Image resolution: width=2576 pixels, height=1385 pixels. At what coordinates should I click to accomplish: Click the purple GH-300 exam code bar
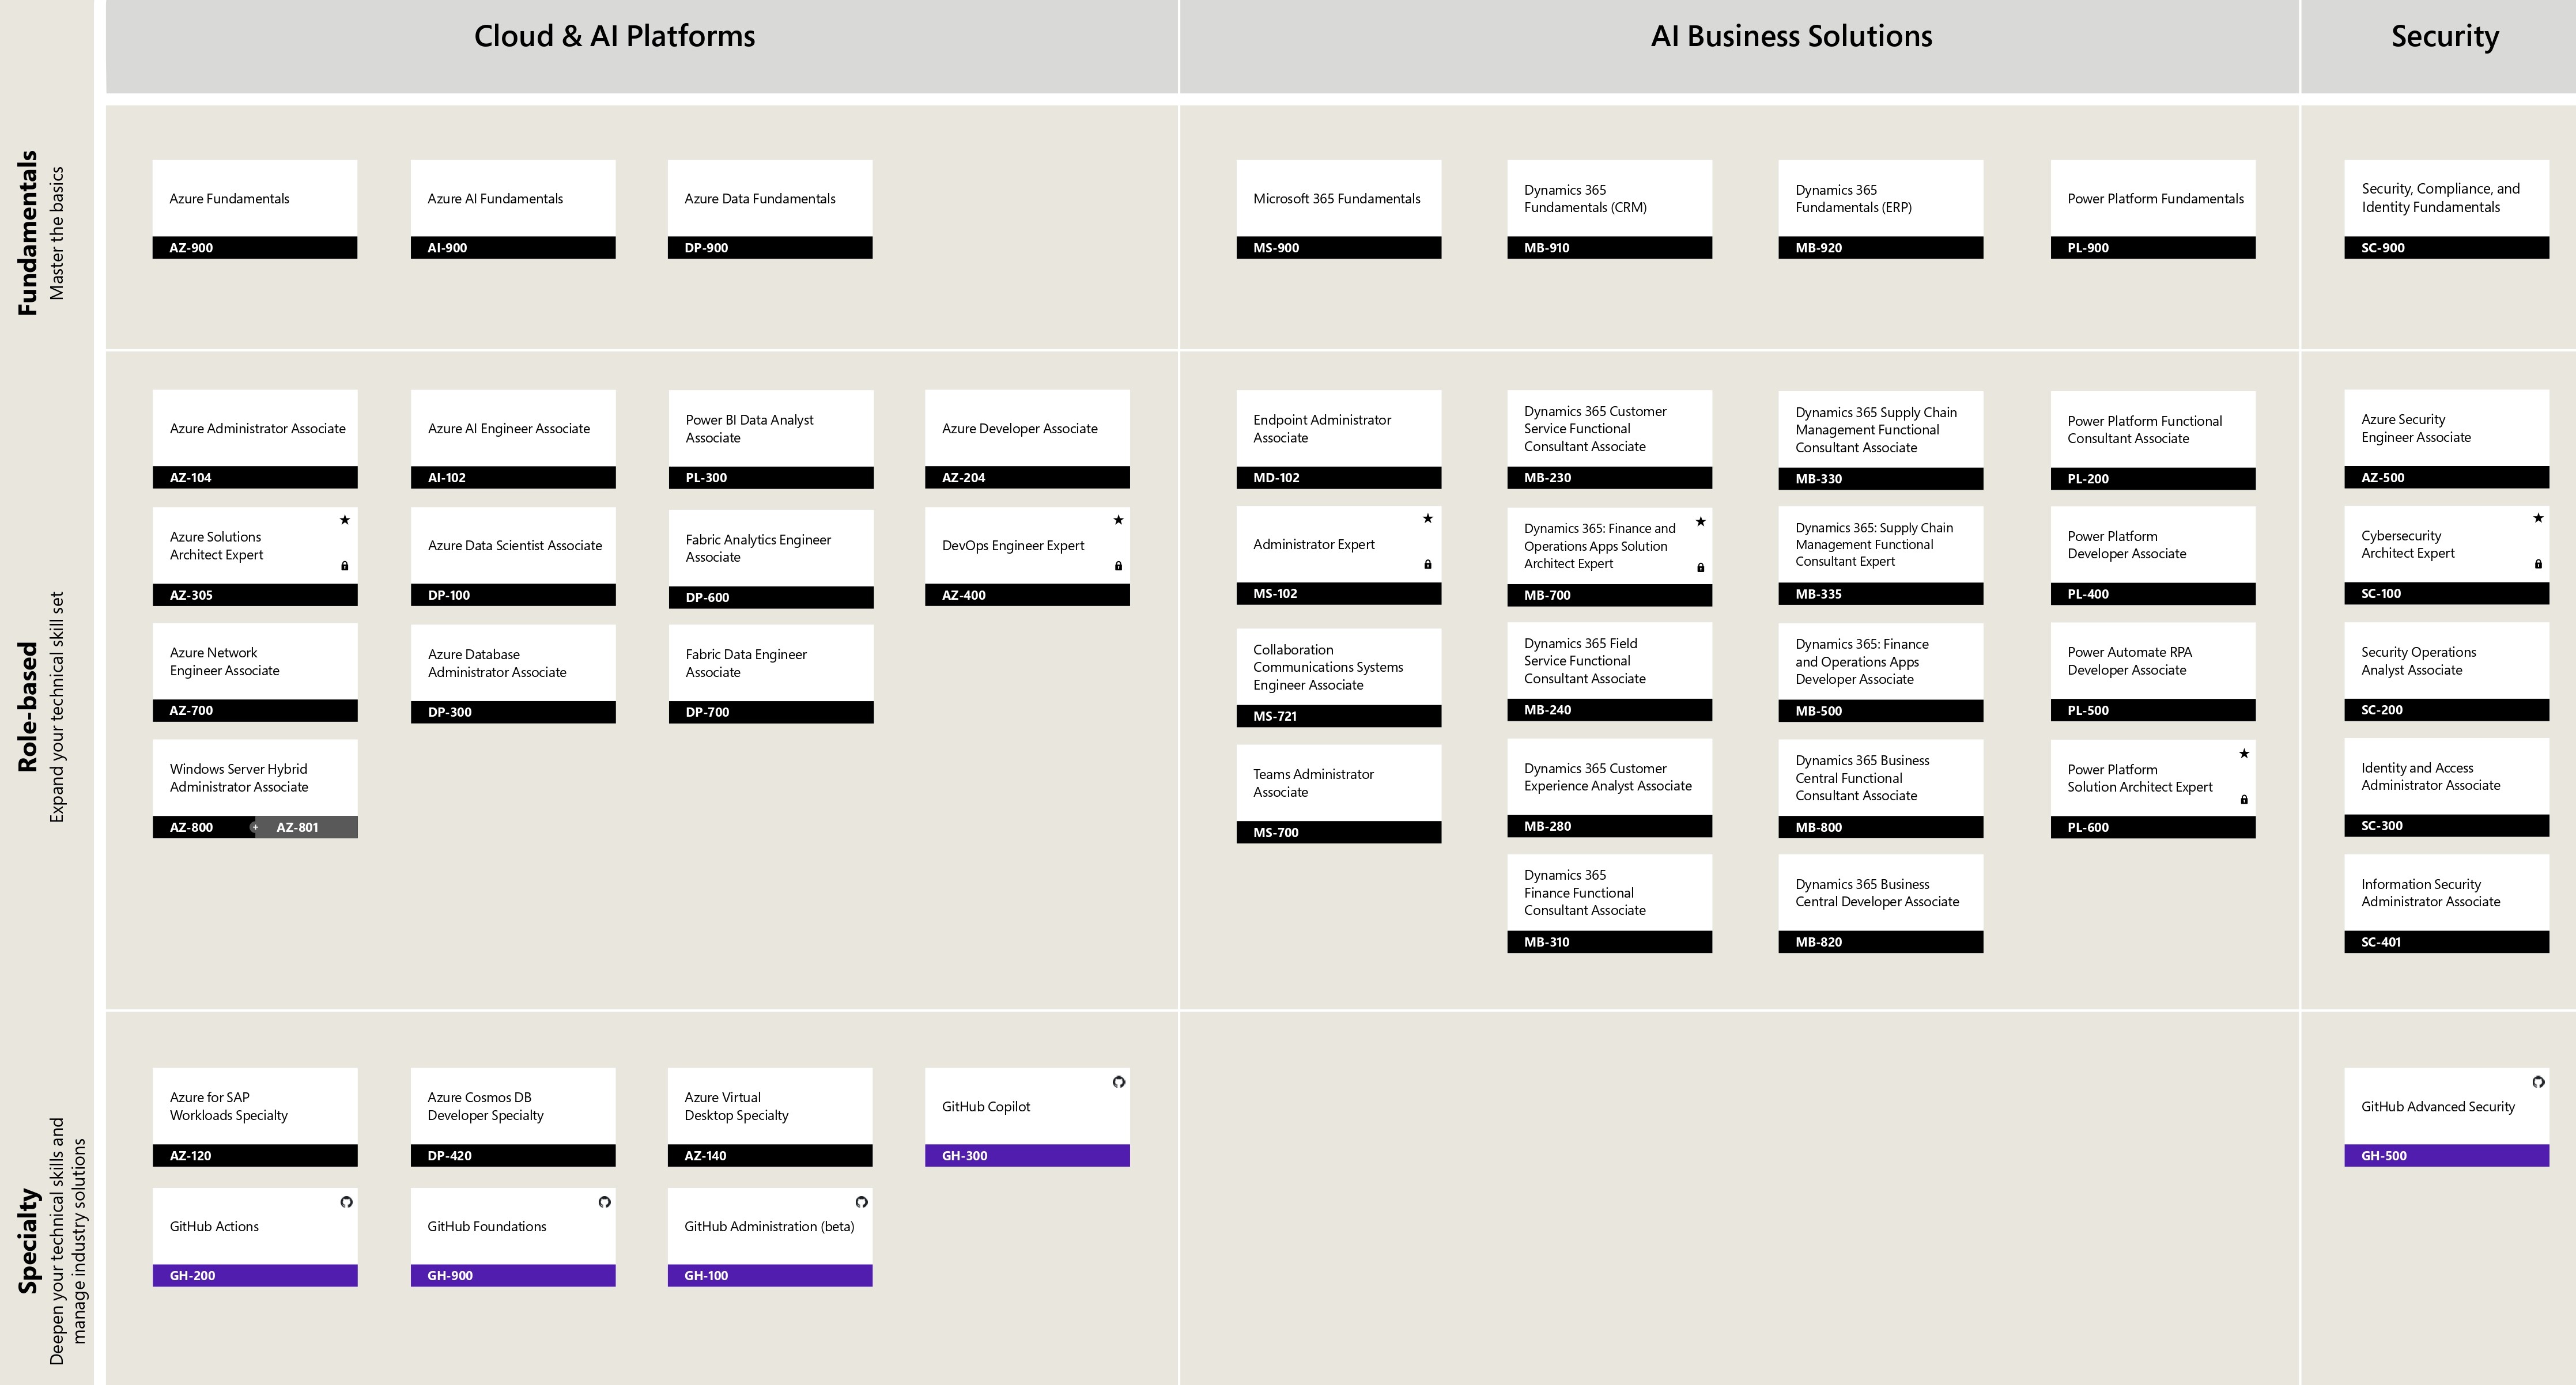click(x=1027, y=1156)
